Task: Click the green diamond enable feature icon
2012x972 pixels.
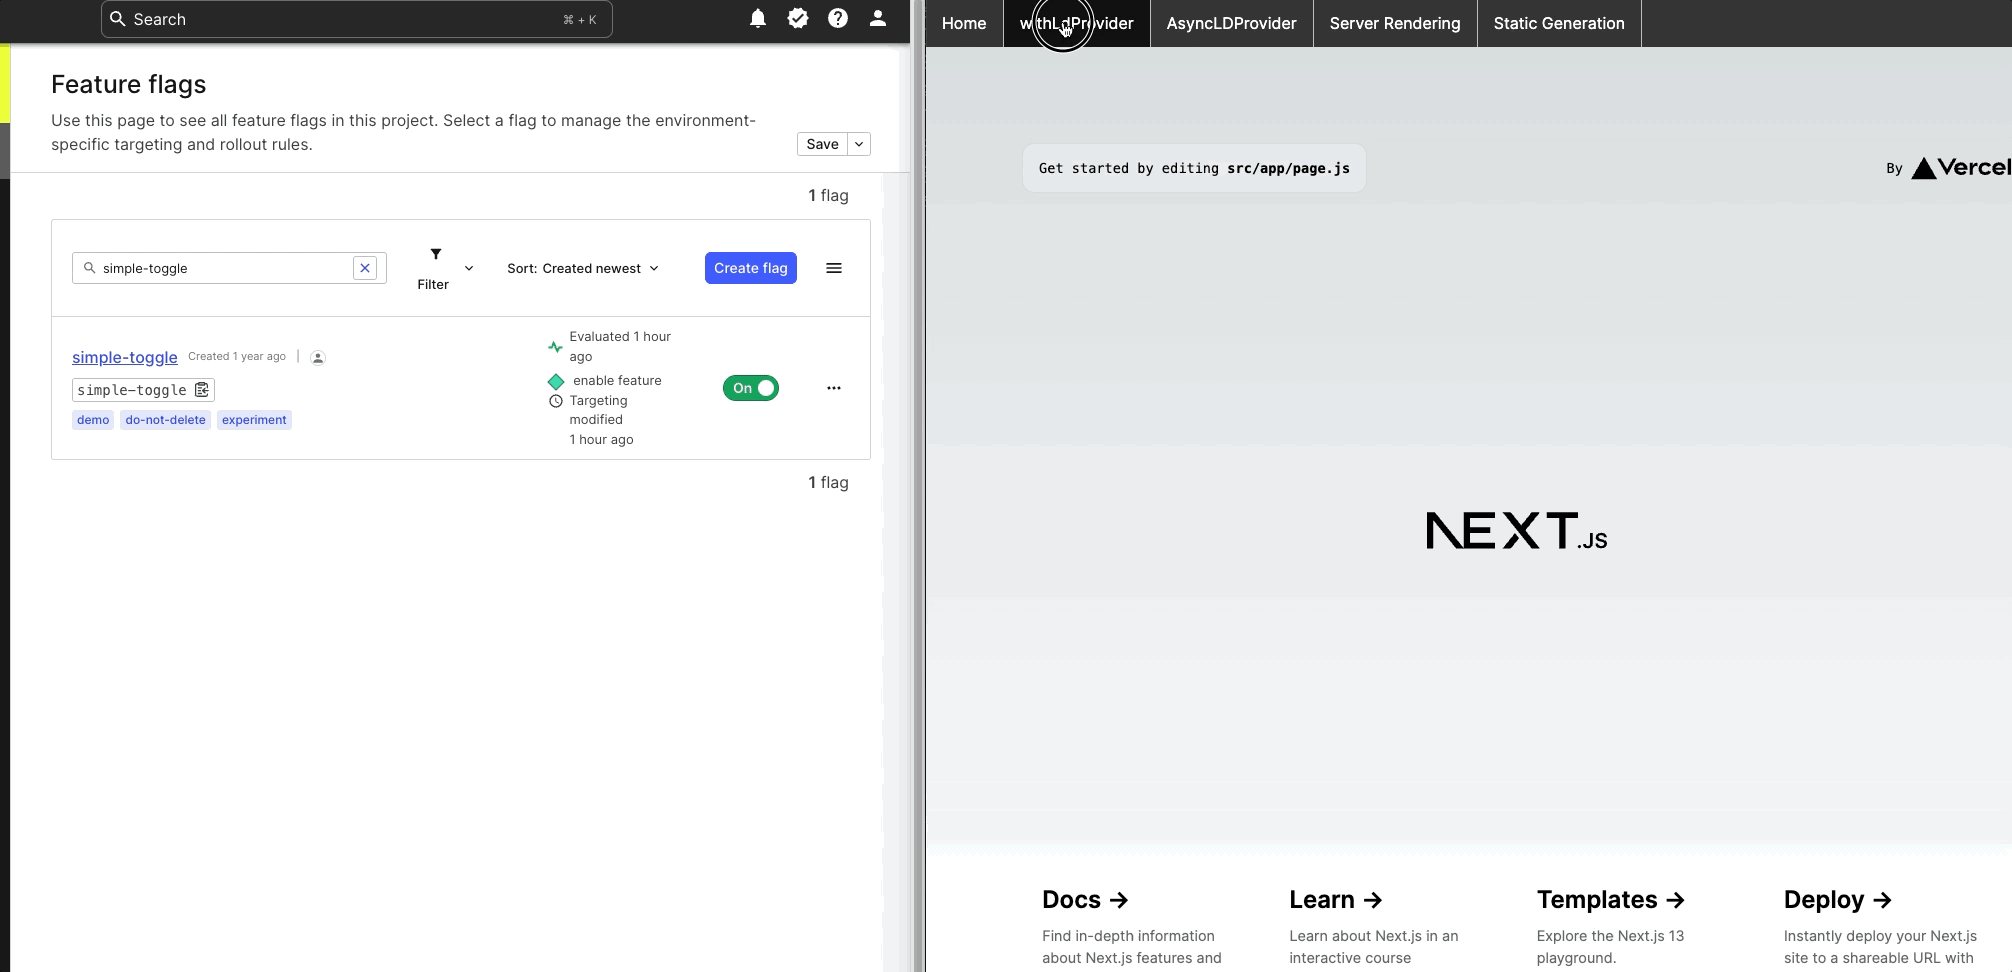Action: coord(556,381)
